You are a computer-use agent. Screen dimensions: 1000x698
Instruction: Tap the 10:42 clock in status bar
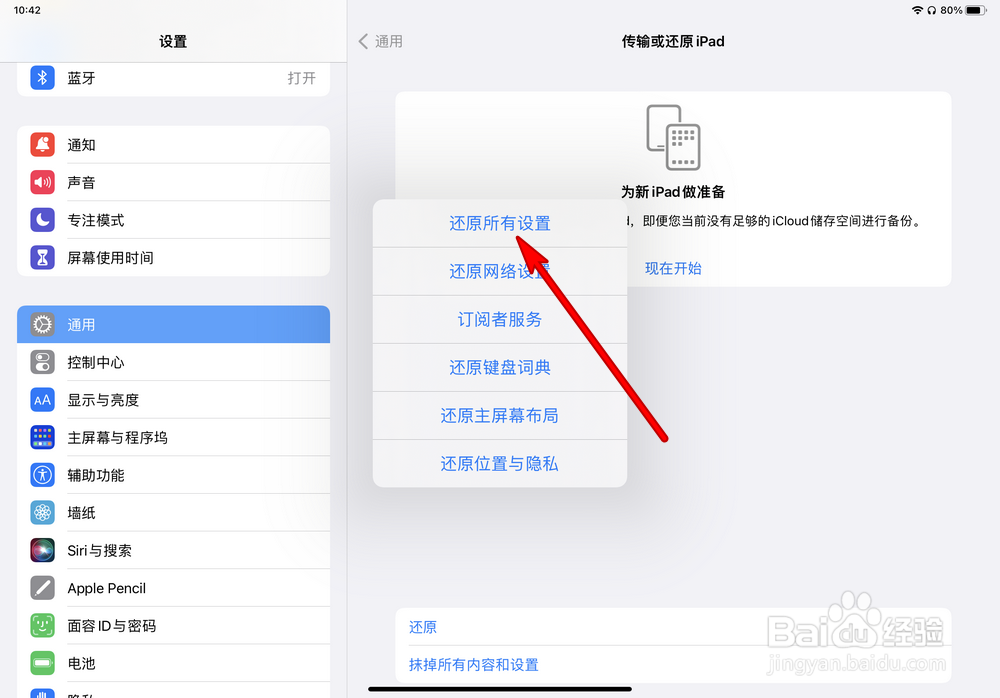coord(27,10)
